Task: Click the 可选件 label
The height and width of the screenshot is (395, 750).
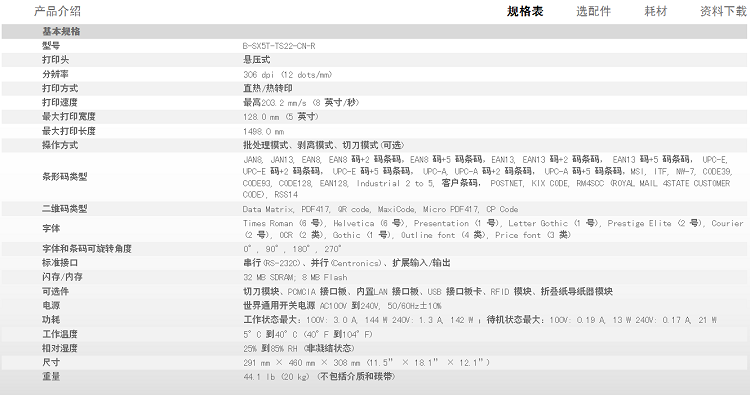Action: pyautogui.click(x=55, y=291)
